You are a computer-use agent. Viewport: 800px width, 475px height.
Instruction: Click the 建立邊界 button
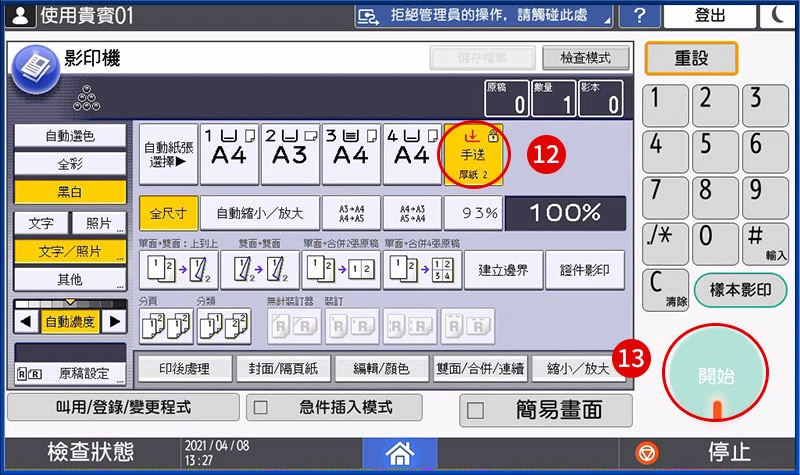pos(503,270)
